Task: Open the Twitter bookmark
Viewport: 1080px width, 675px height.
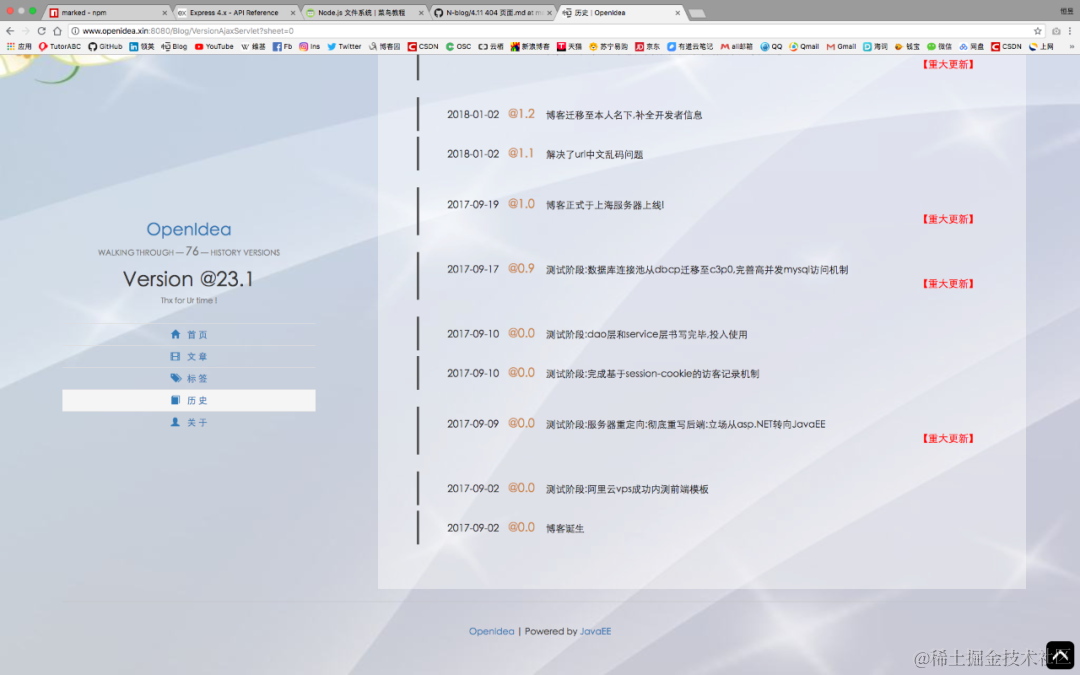Action: (x=344, y=47)
